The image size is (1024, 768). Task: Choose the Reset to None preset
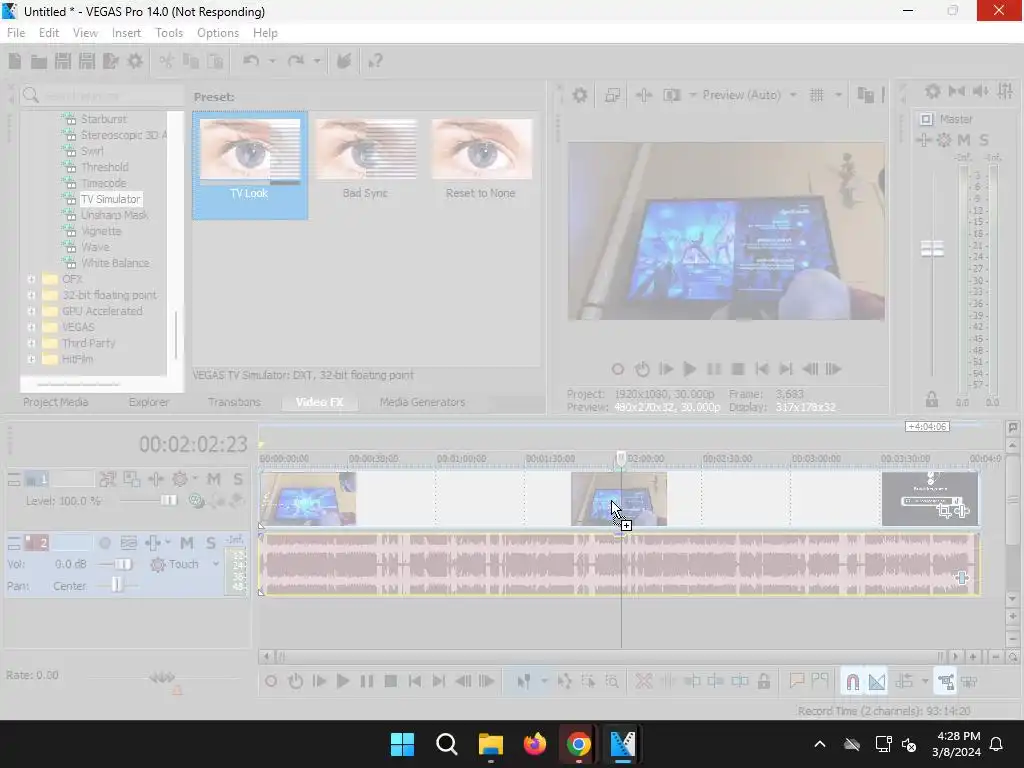pyautogui.click(x=481, y=159)
